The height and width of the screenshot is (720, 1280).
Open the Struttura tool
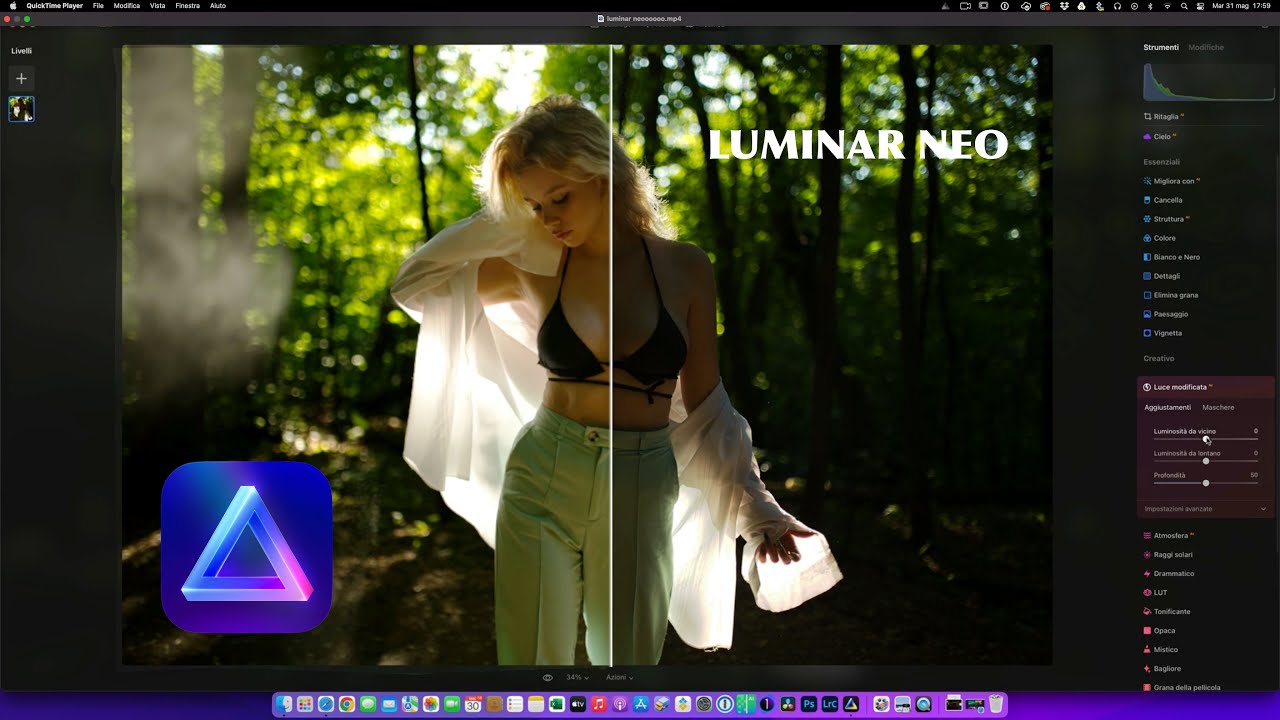[1168, 219]
